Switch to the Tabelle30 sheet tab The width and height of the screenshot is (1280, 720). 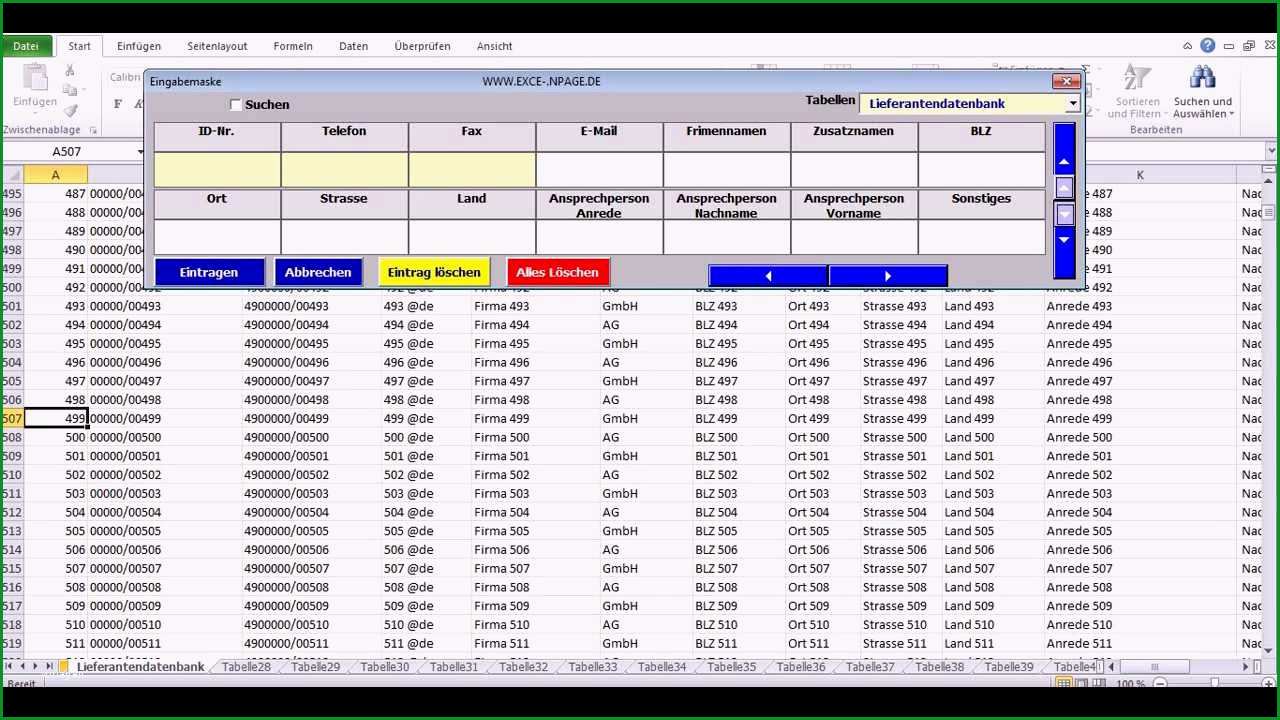coord(384,667)
